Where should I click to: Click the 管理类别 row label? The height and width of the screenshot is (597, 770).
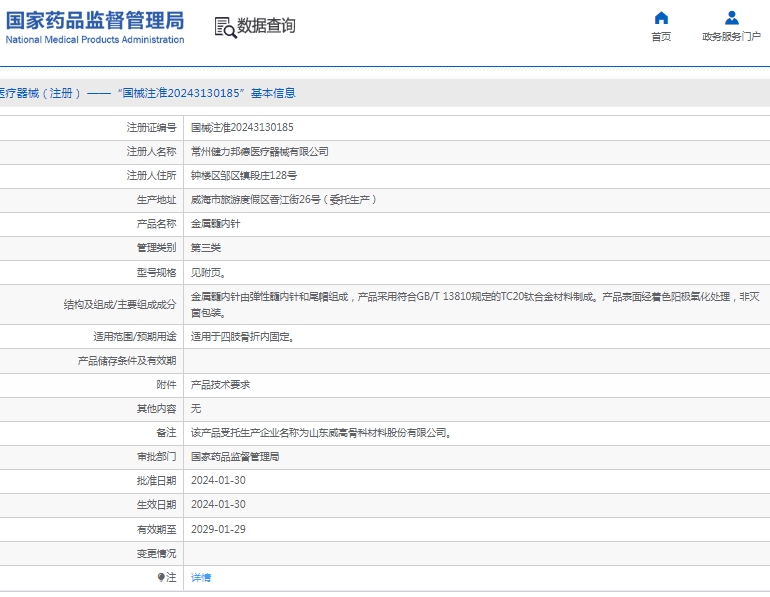coord(156,248)
